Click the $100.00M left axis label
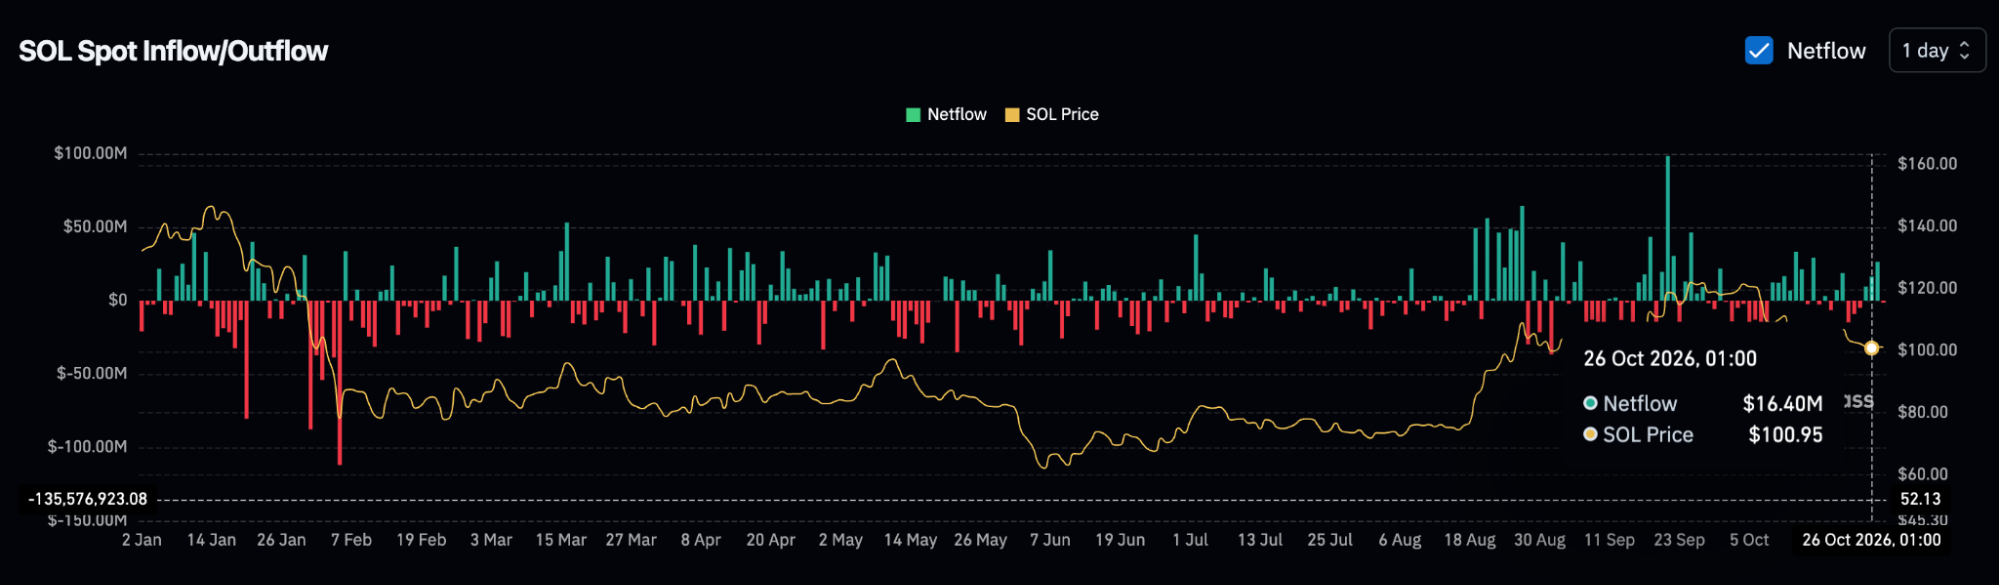The image size is (1999, 585). click(x=90, y=153)
